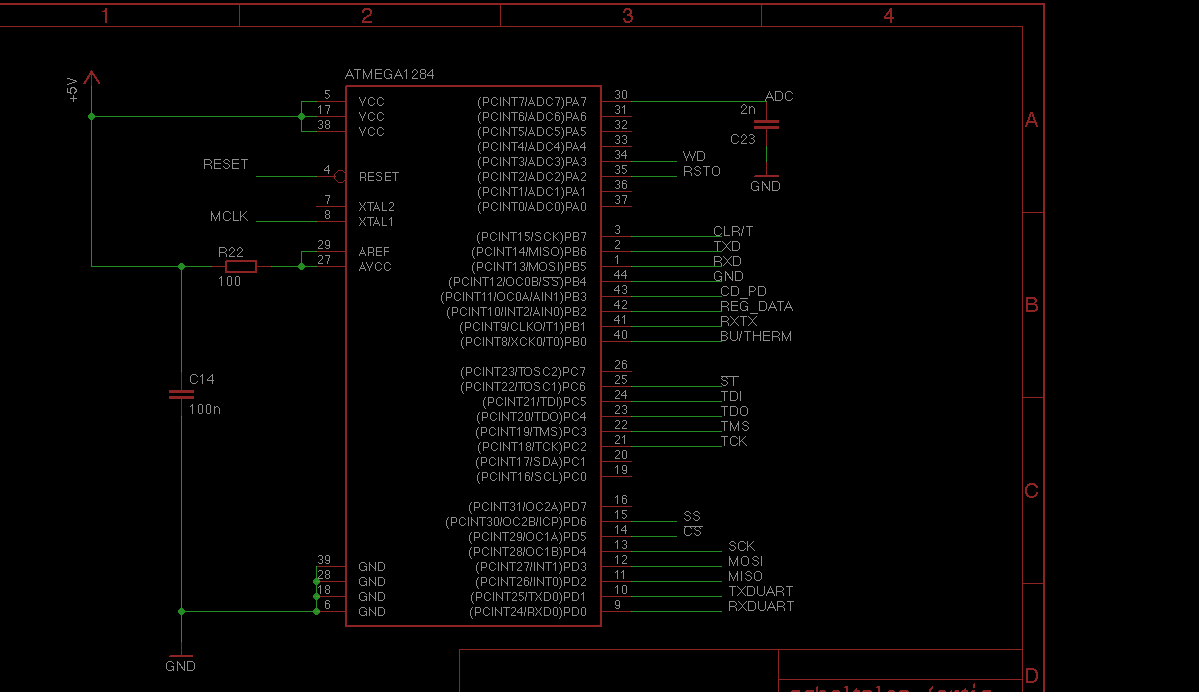1199x692 pixels.
Task: Select the ST net label on pin 25
Action: [x=729, y=381]
